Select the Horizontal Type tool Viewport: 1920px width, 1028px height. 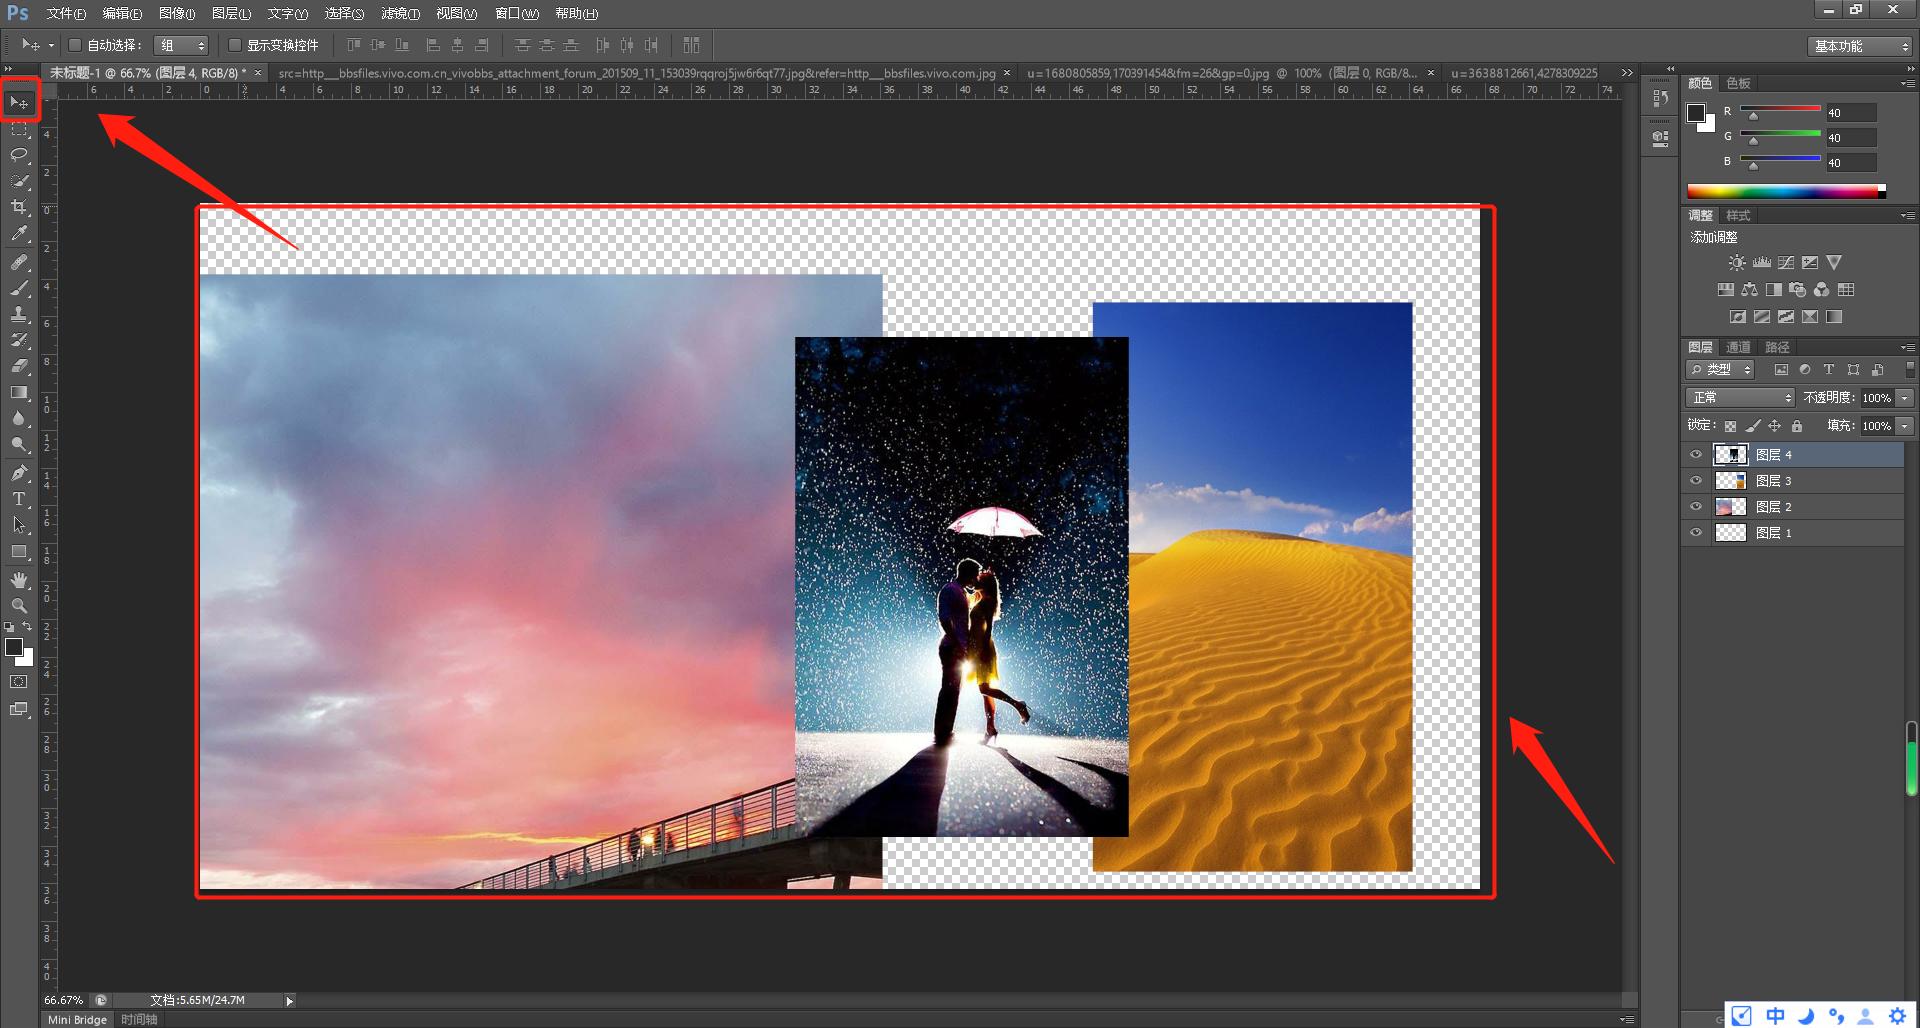click(19, 498)
